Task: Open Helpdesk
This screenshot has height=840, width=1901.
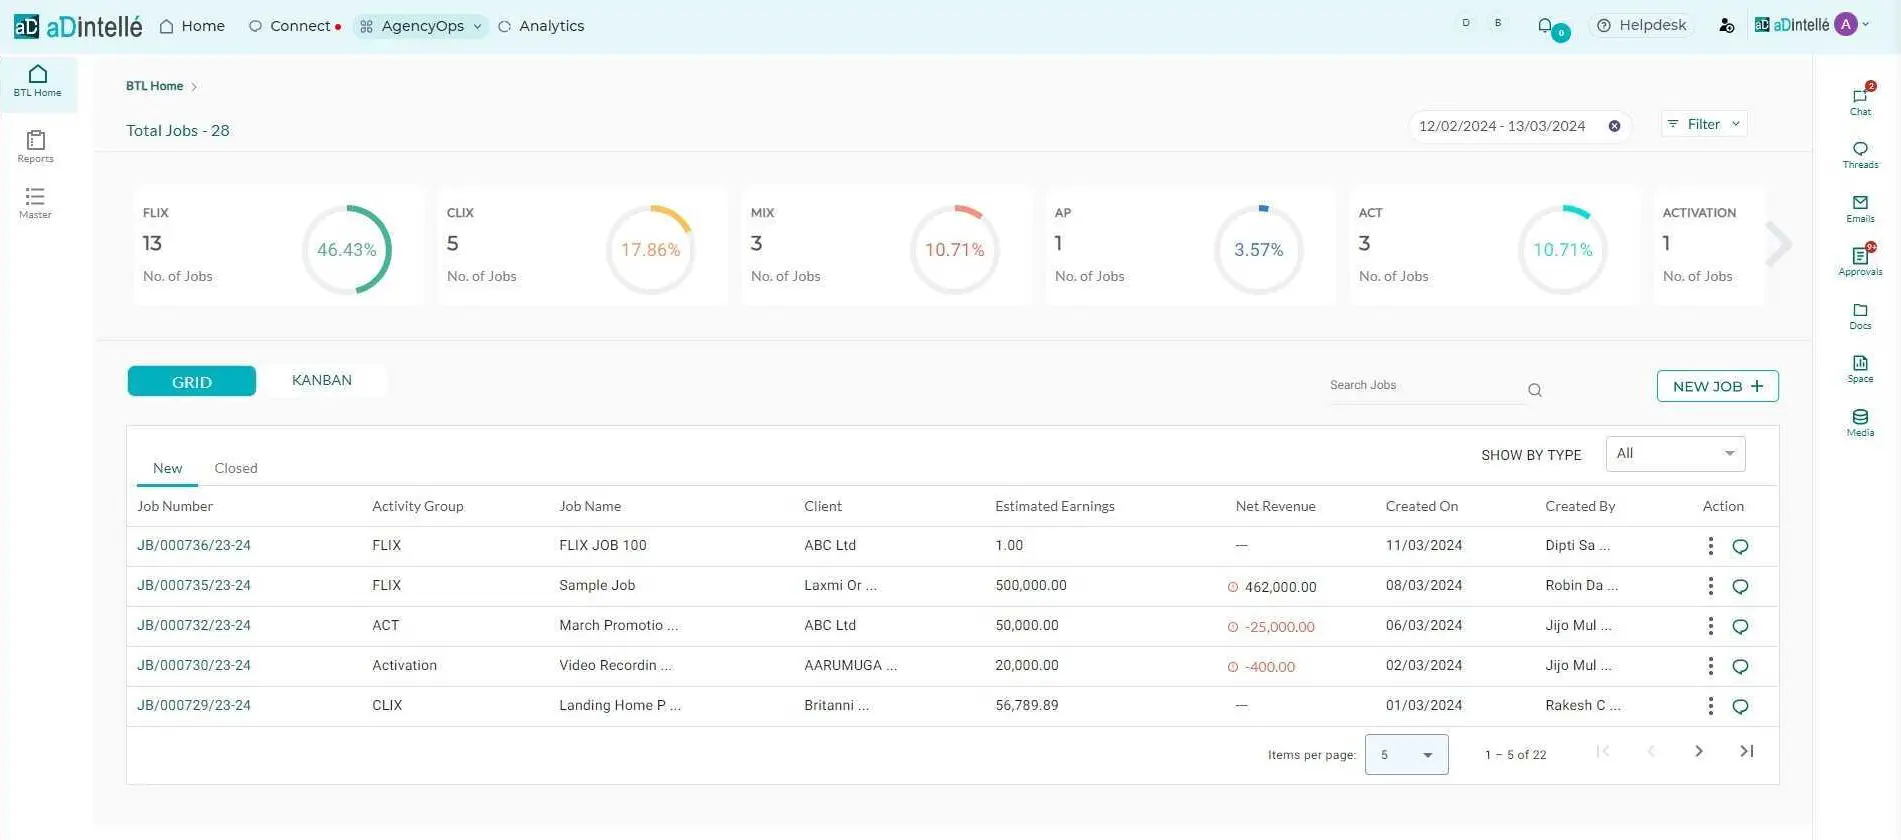Action: pos(1640,25)
